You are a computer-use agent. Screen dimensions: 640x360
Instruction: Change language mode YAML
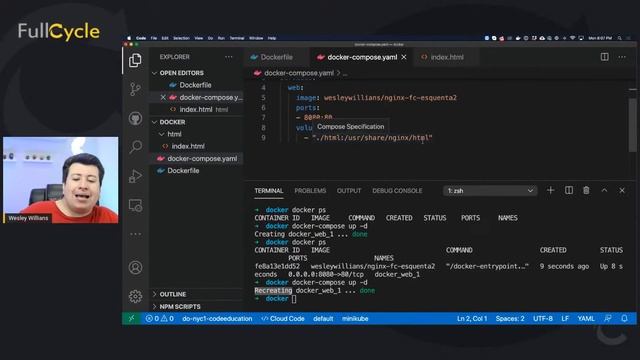point(586,318)
